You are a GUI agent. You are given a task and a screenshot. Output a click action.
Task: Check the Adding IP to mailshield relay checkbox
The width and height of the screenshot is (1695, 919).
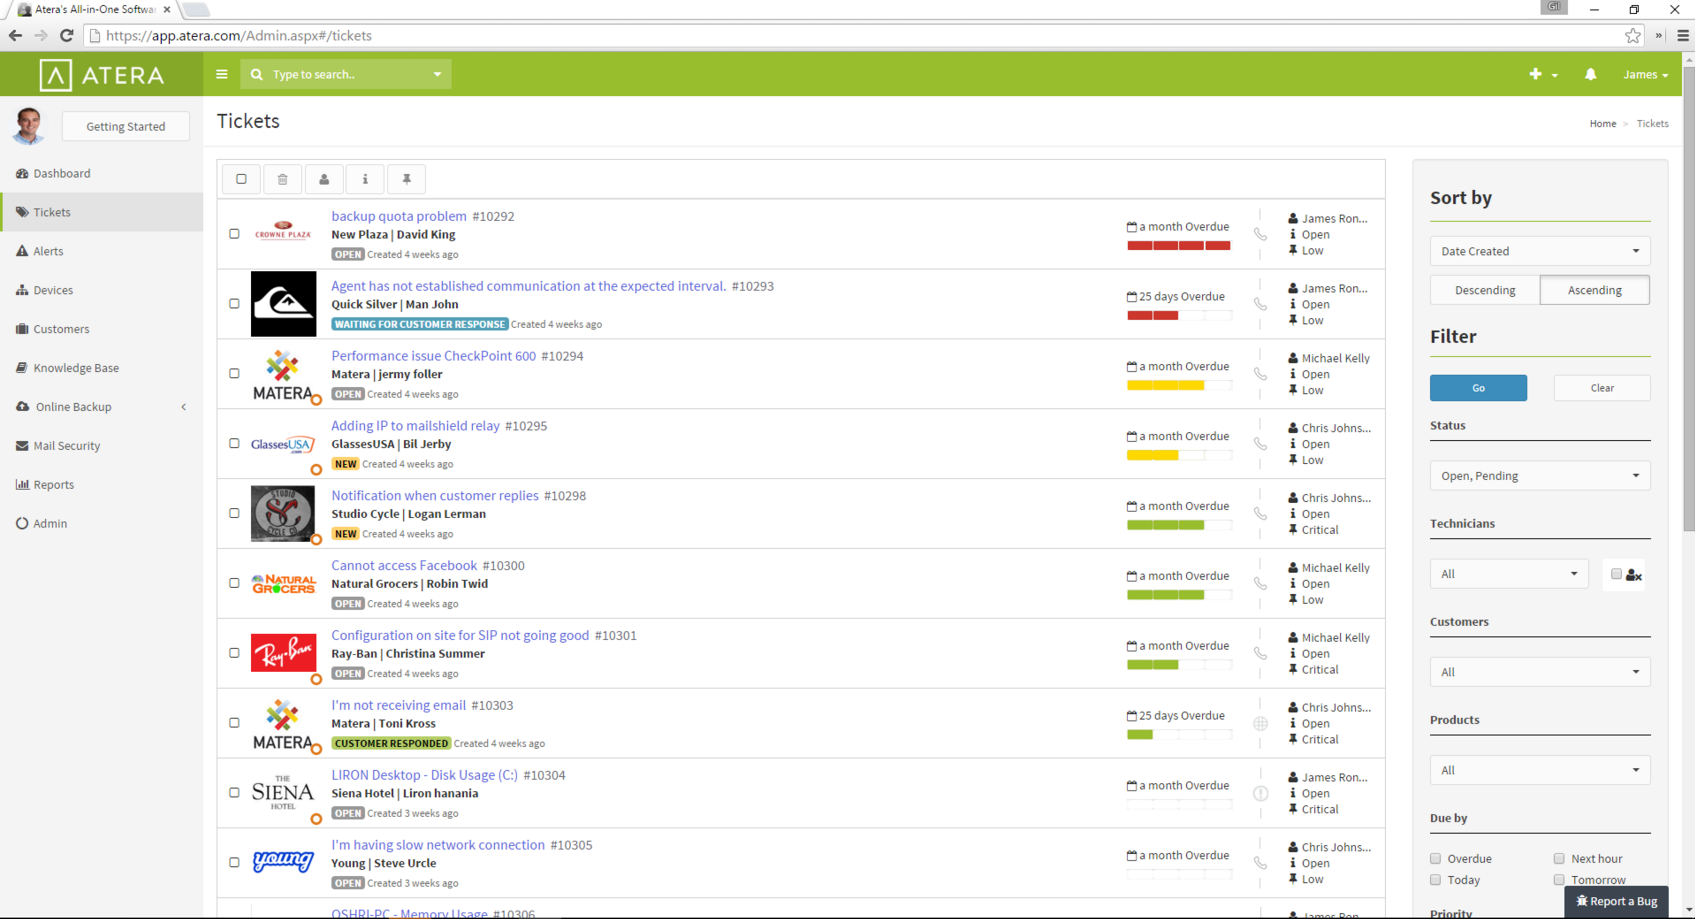[234, 444]
